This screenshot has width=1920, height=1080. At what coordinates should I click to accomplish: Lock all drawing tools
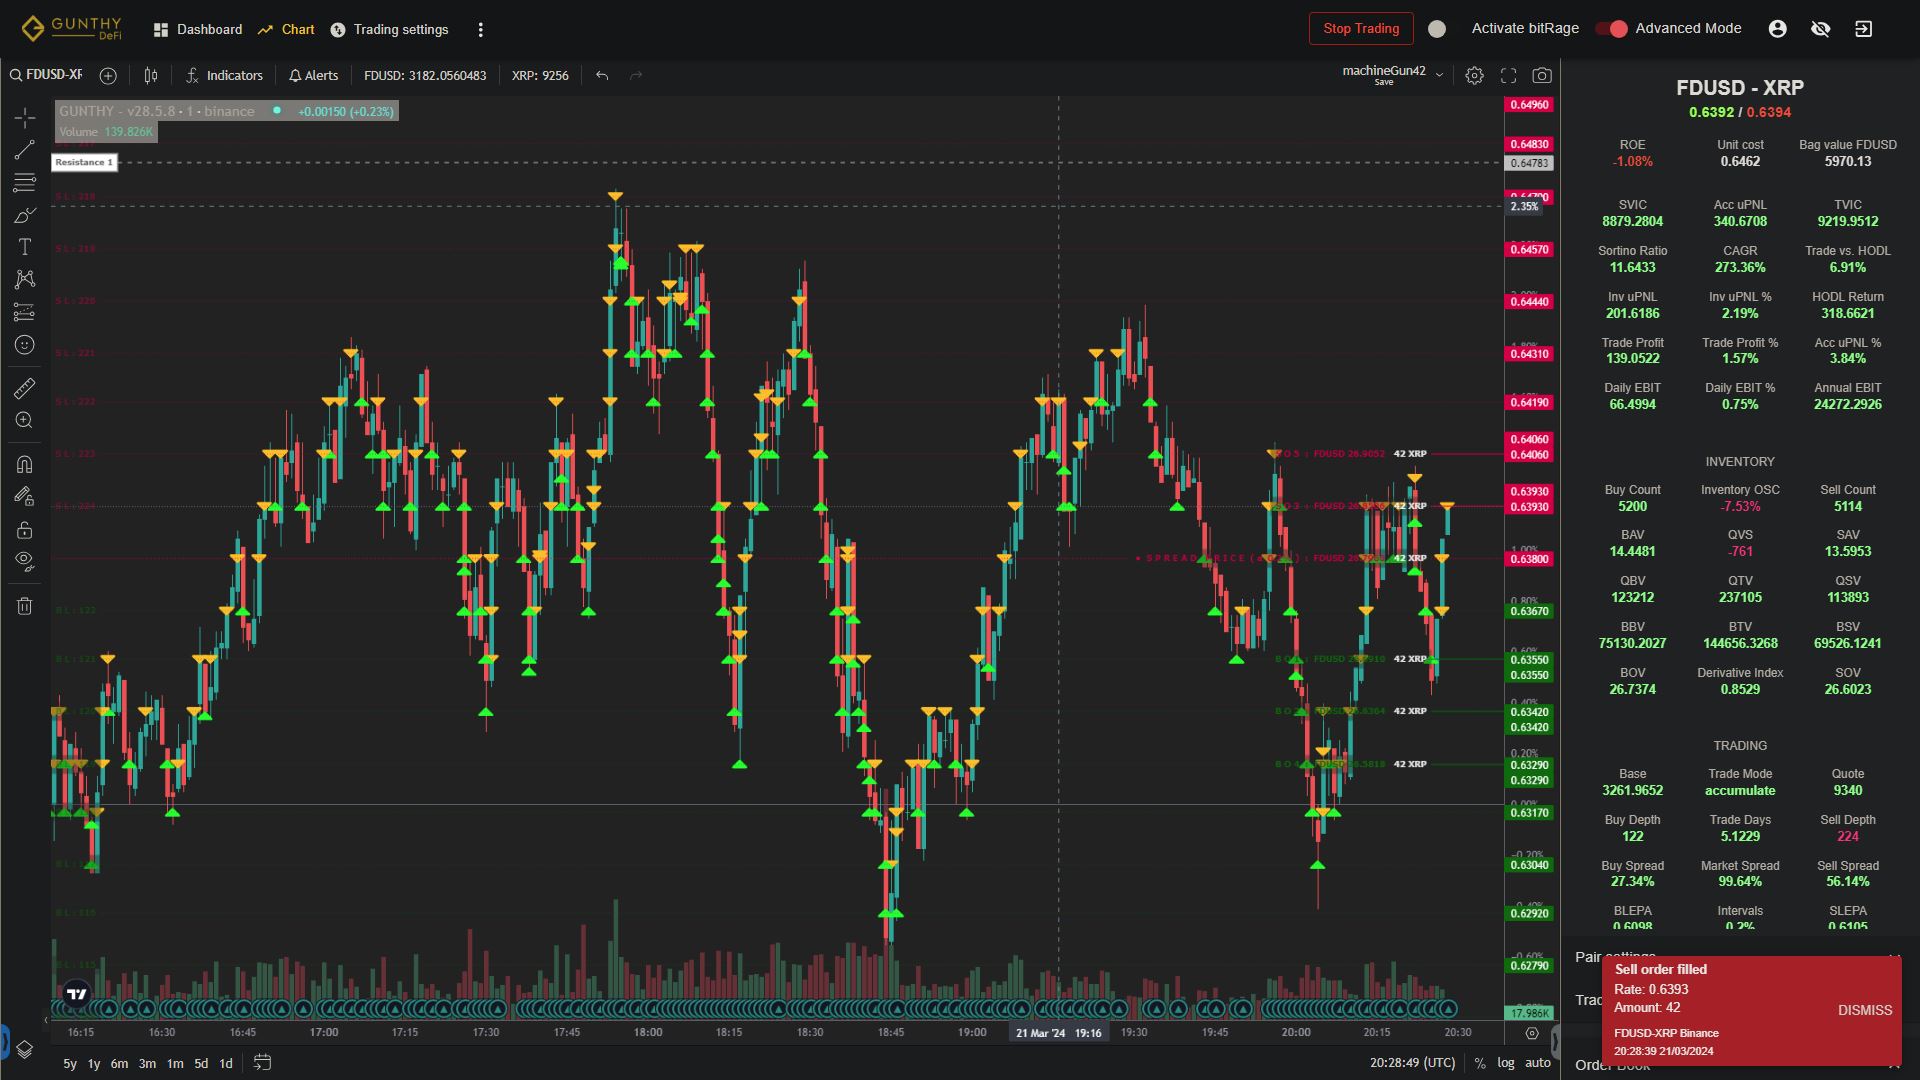[x=25, y=529]
